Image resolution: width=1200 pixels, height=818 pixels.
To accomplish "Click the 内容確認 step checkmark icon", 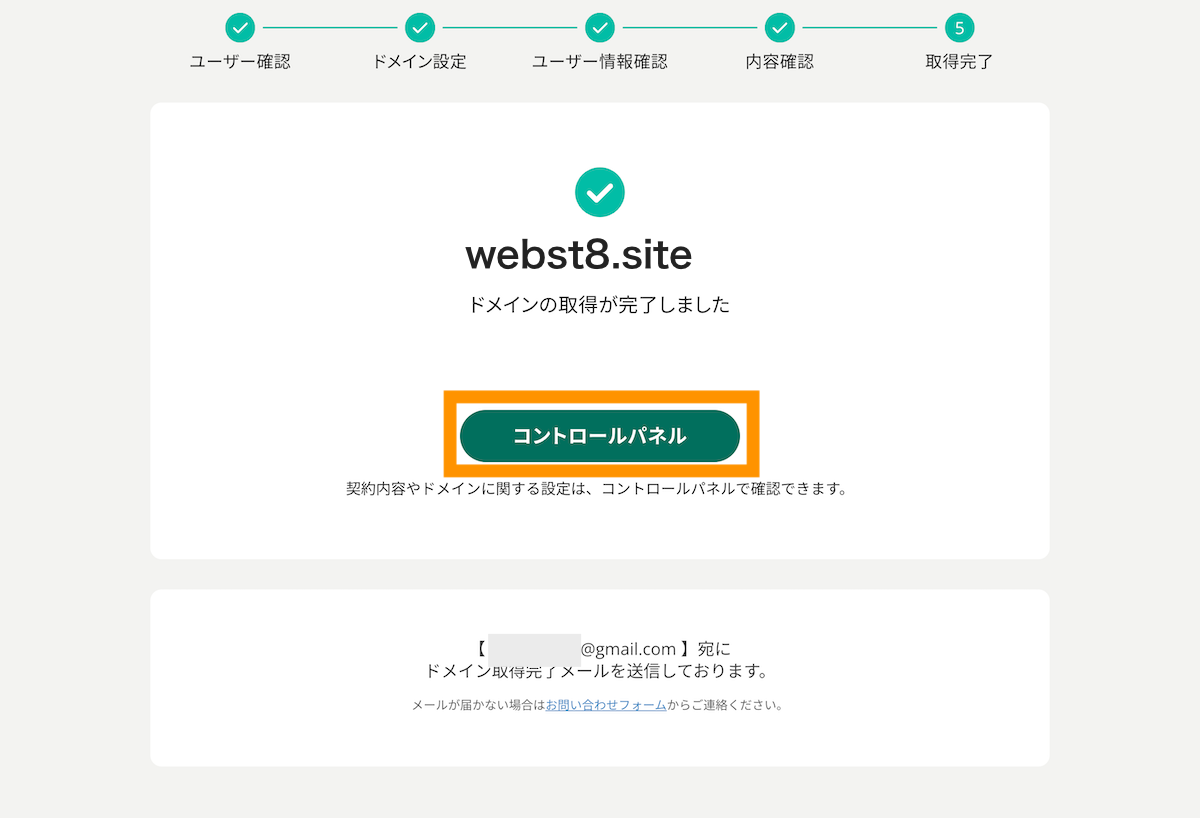I will [x=780, y=27].
